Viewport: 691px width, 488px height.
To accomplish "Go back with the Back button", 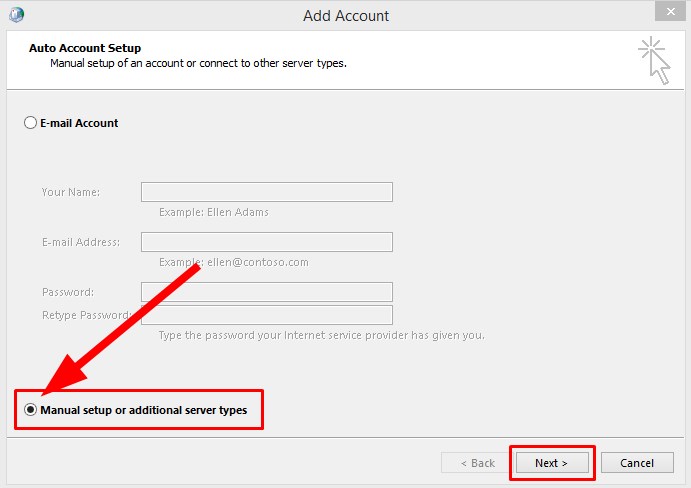I will click(476, 463).
